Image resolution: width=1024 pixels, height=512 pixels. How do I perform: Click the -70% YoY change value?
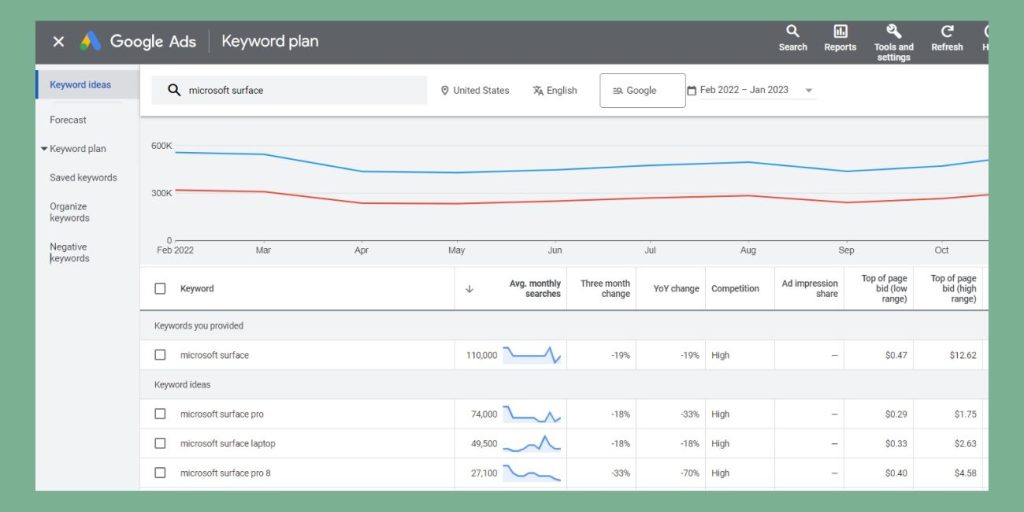pyautogui.click(x=689, y=473)
